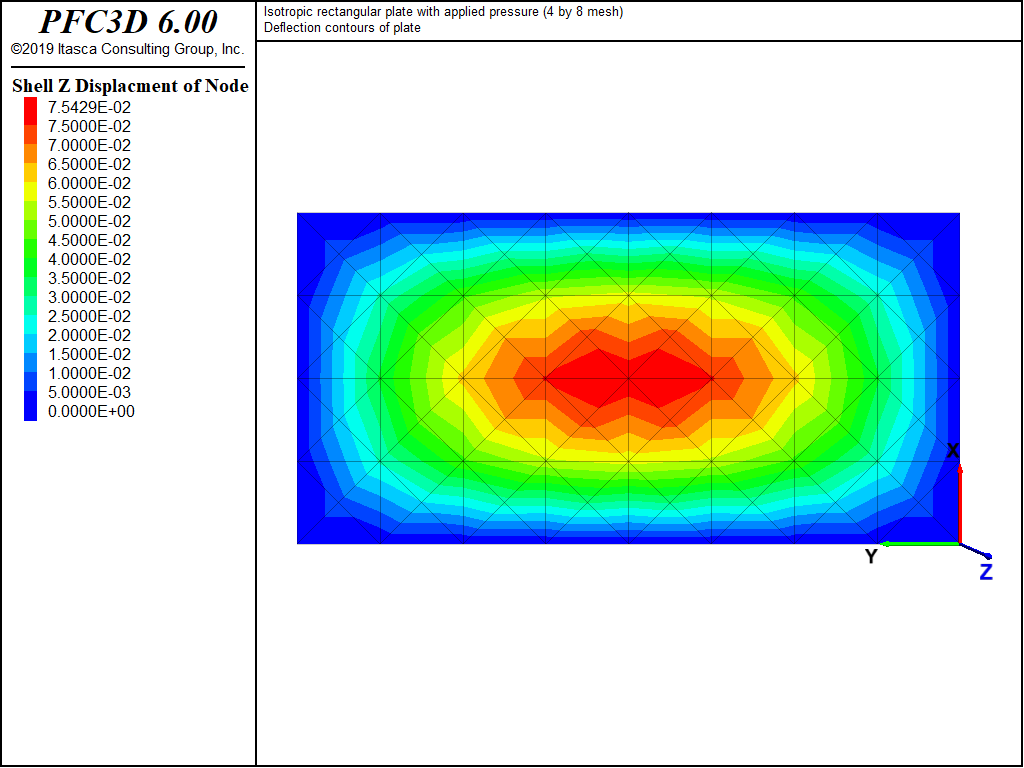Click the 3.0000E-02 legend value
This screenshot has width=1024, height=768.
89,296
